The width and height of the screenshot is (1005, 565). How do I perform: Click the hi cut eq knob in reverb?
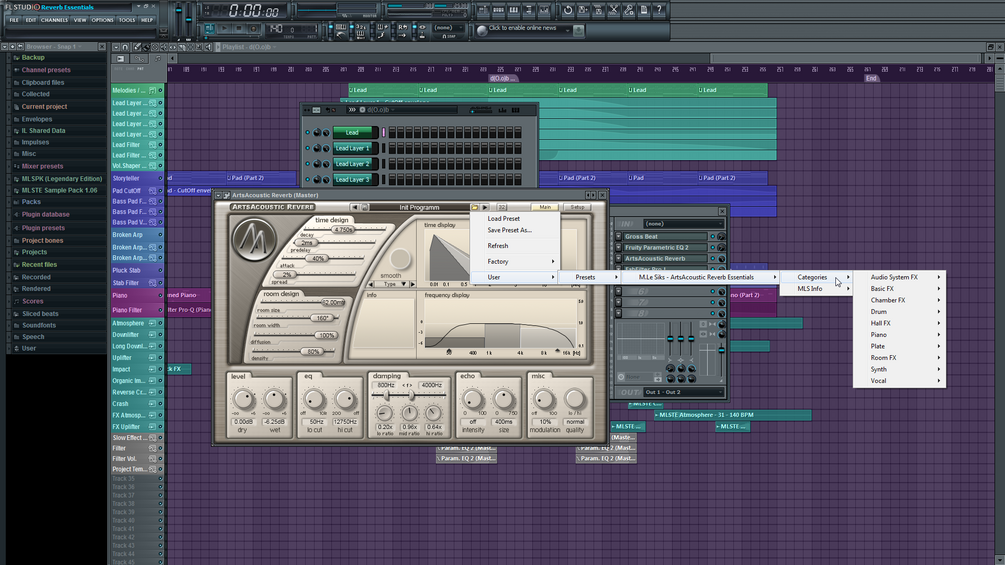click(x=345, y=400)
